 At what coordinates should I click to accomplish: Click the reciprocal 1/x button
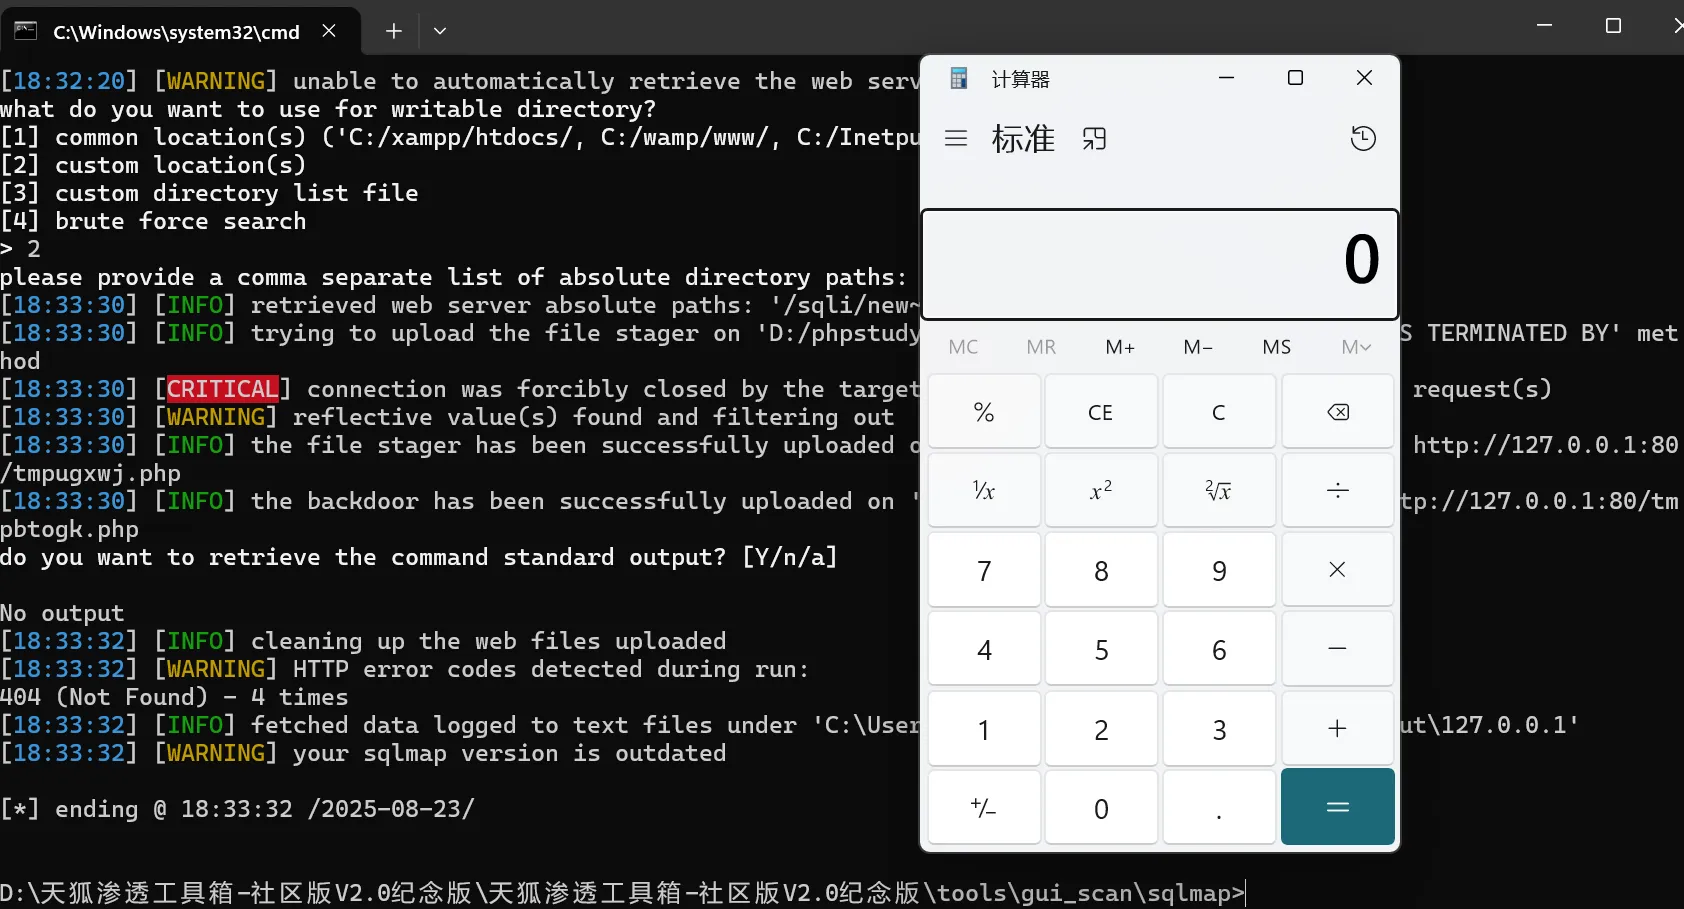tap(984, 490)
